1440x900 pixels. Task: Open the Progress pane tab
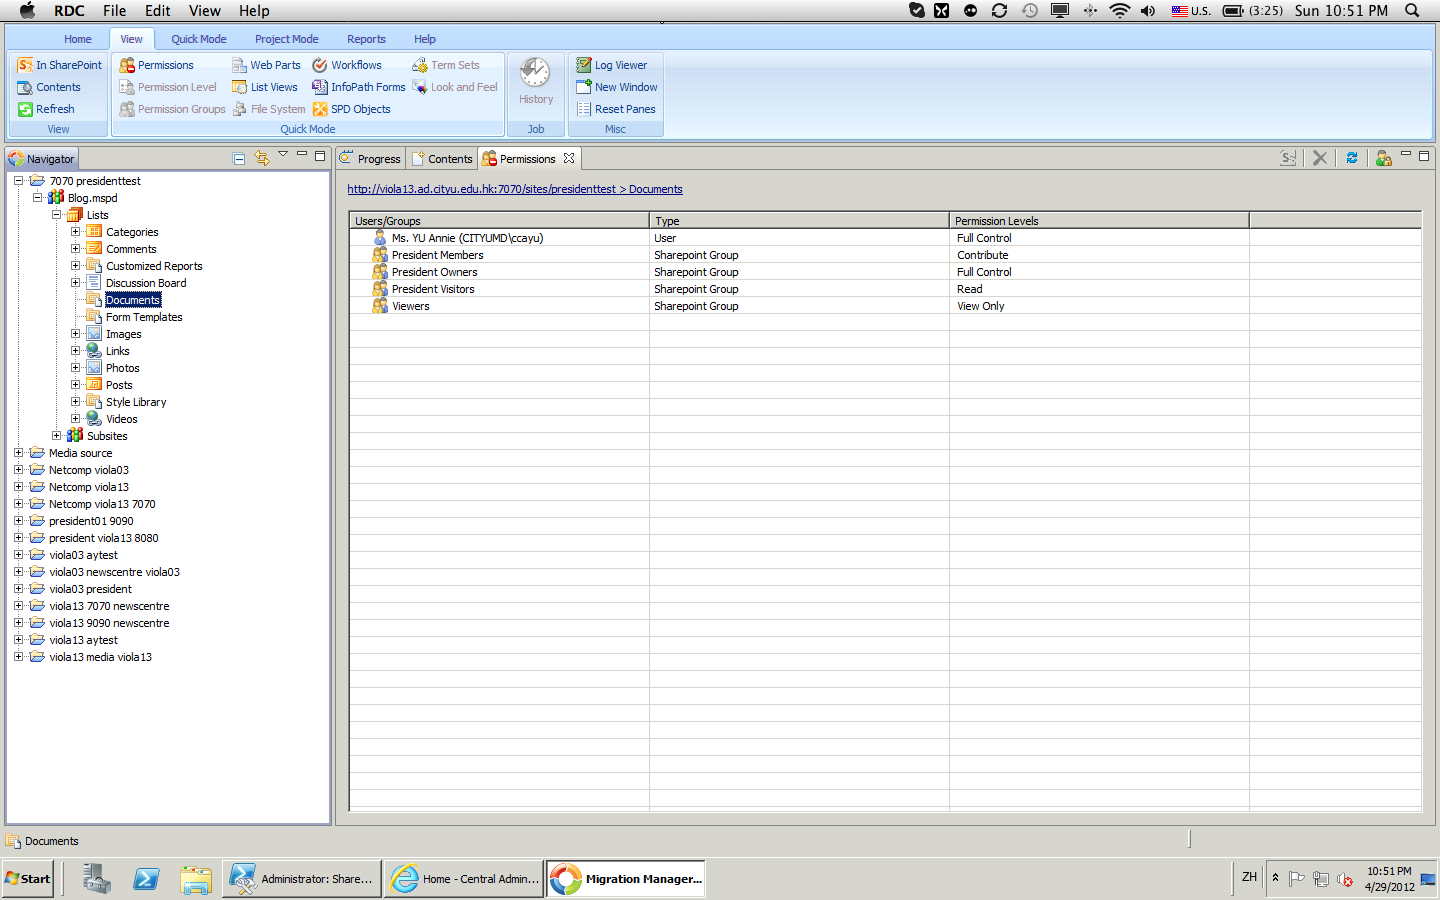(x=370, y=159)
